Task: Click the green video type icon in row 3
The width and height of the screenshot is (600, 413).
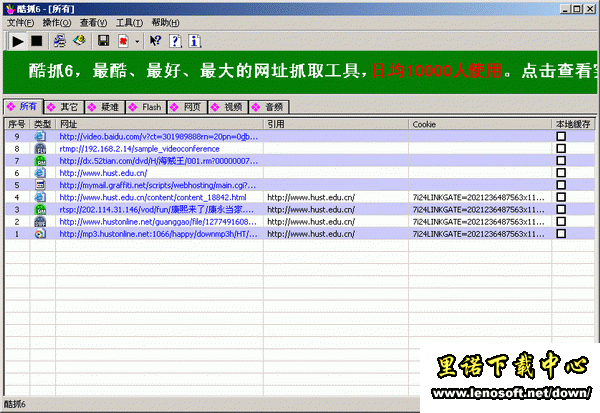Action: click(40, 209)
